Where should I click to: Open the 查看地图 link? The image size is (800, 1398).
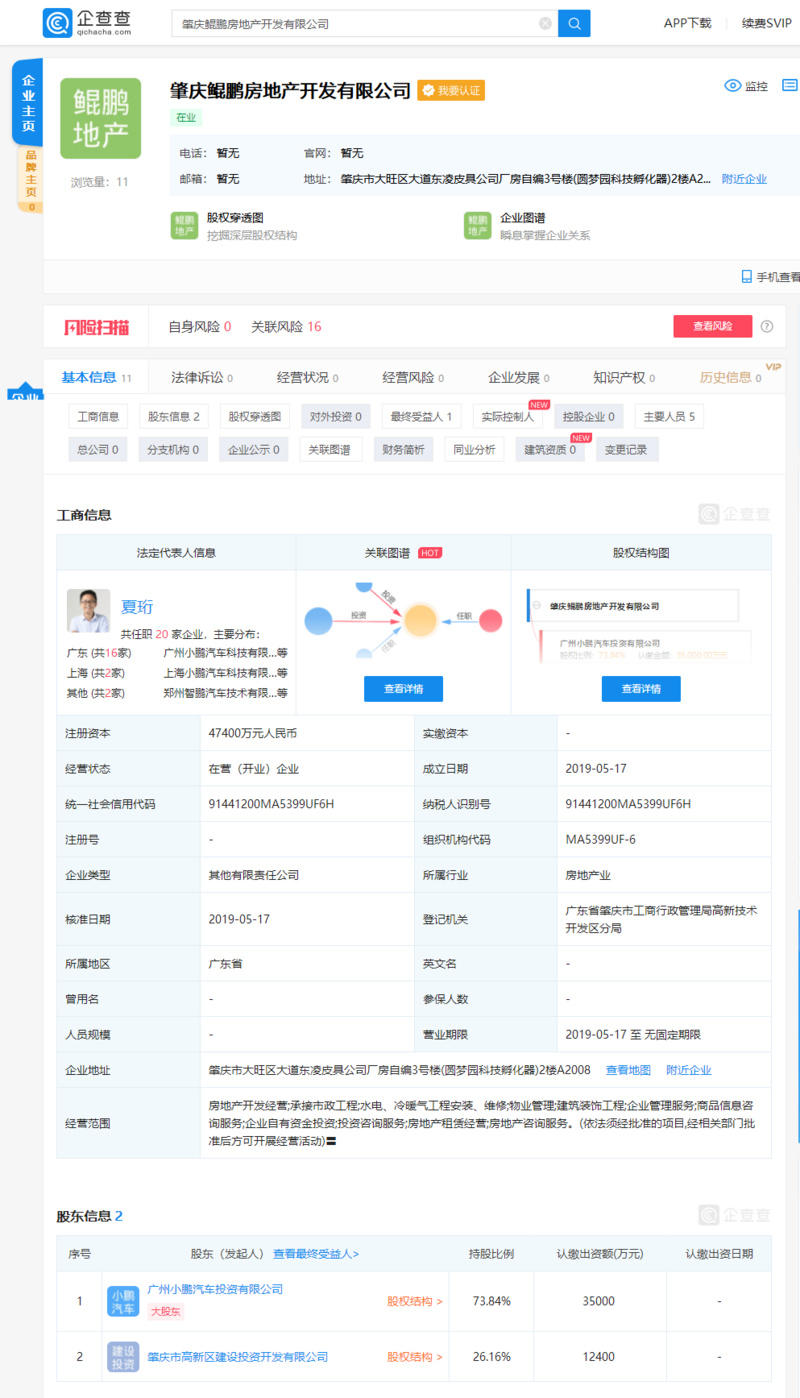(x=627, y=1070)
